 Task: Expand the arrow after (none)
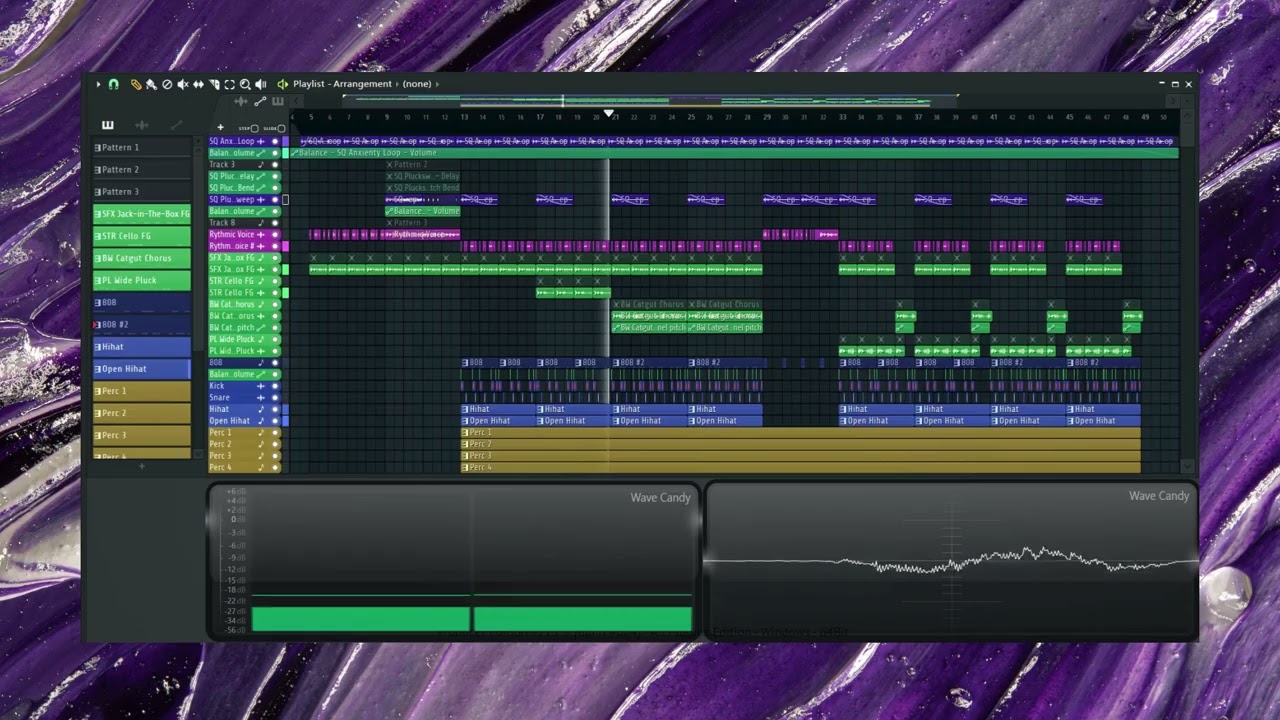438,84
